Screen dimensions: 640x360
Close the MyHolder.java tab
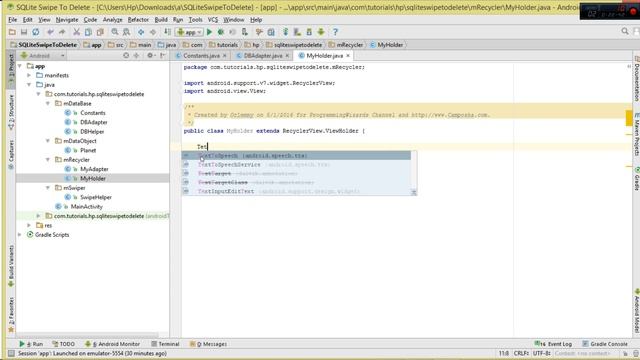[348, 56]
